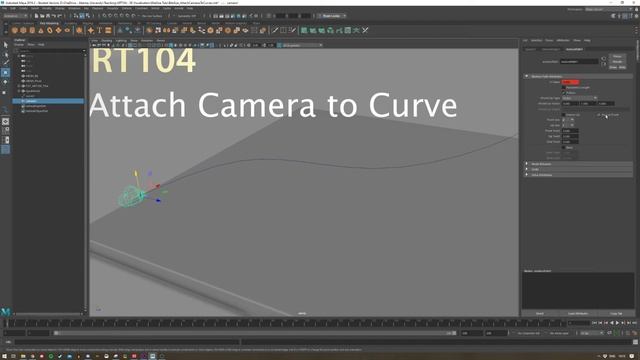Open the Script Editor icon at bottom right
The width and height of the screenshot is (640, 360).
pos(635,342)
